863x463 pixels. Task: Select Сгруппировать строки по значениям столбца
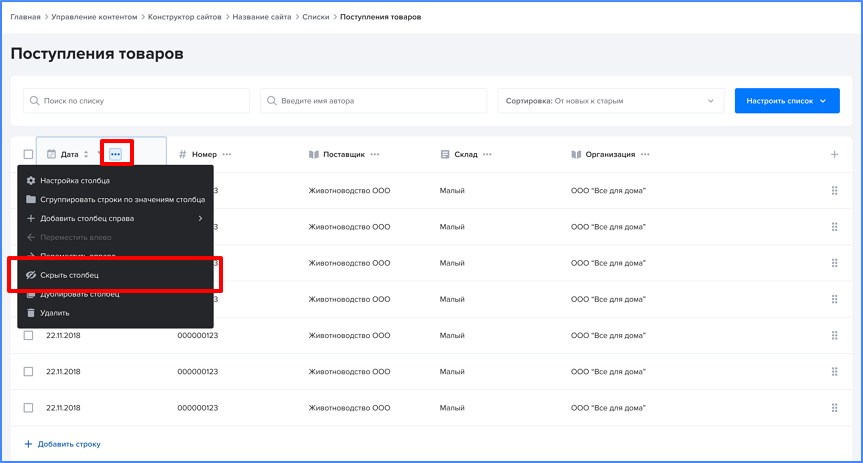tap(116, 199)
